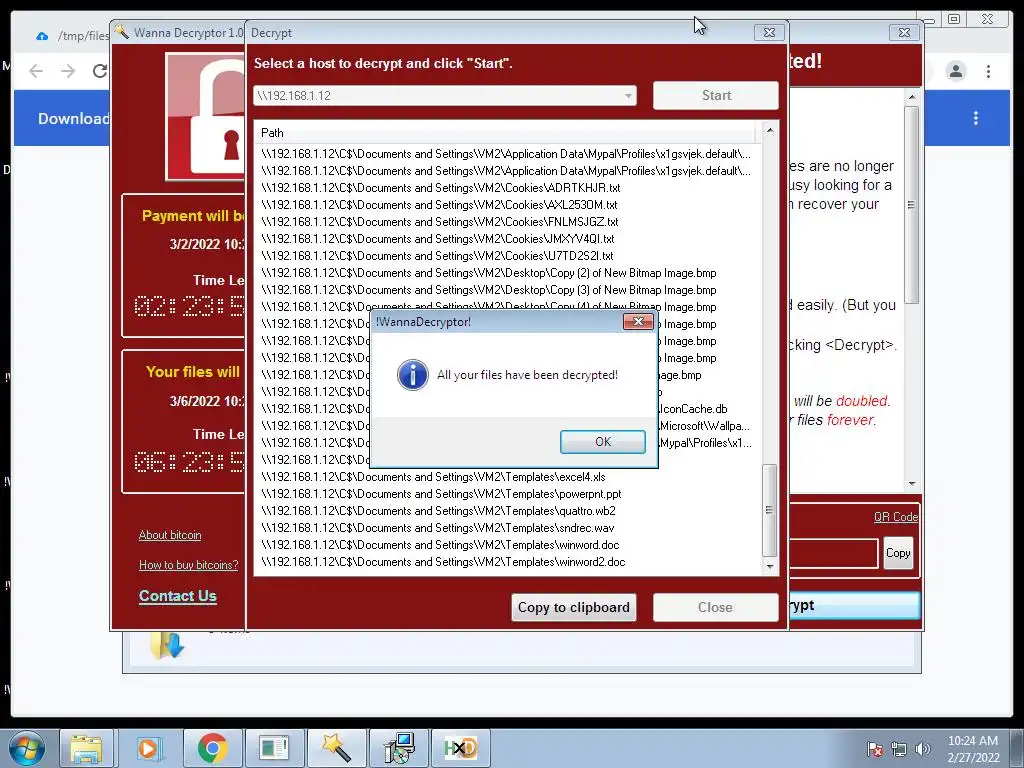The height and width of the screenshot is (768, 1024).
Task: Click the file list scrollbar thumb
Action: pyautogui.click(x=770, y=510)
